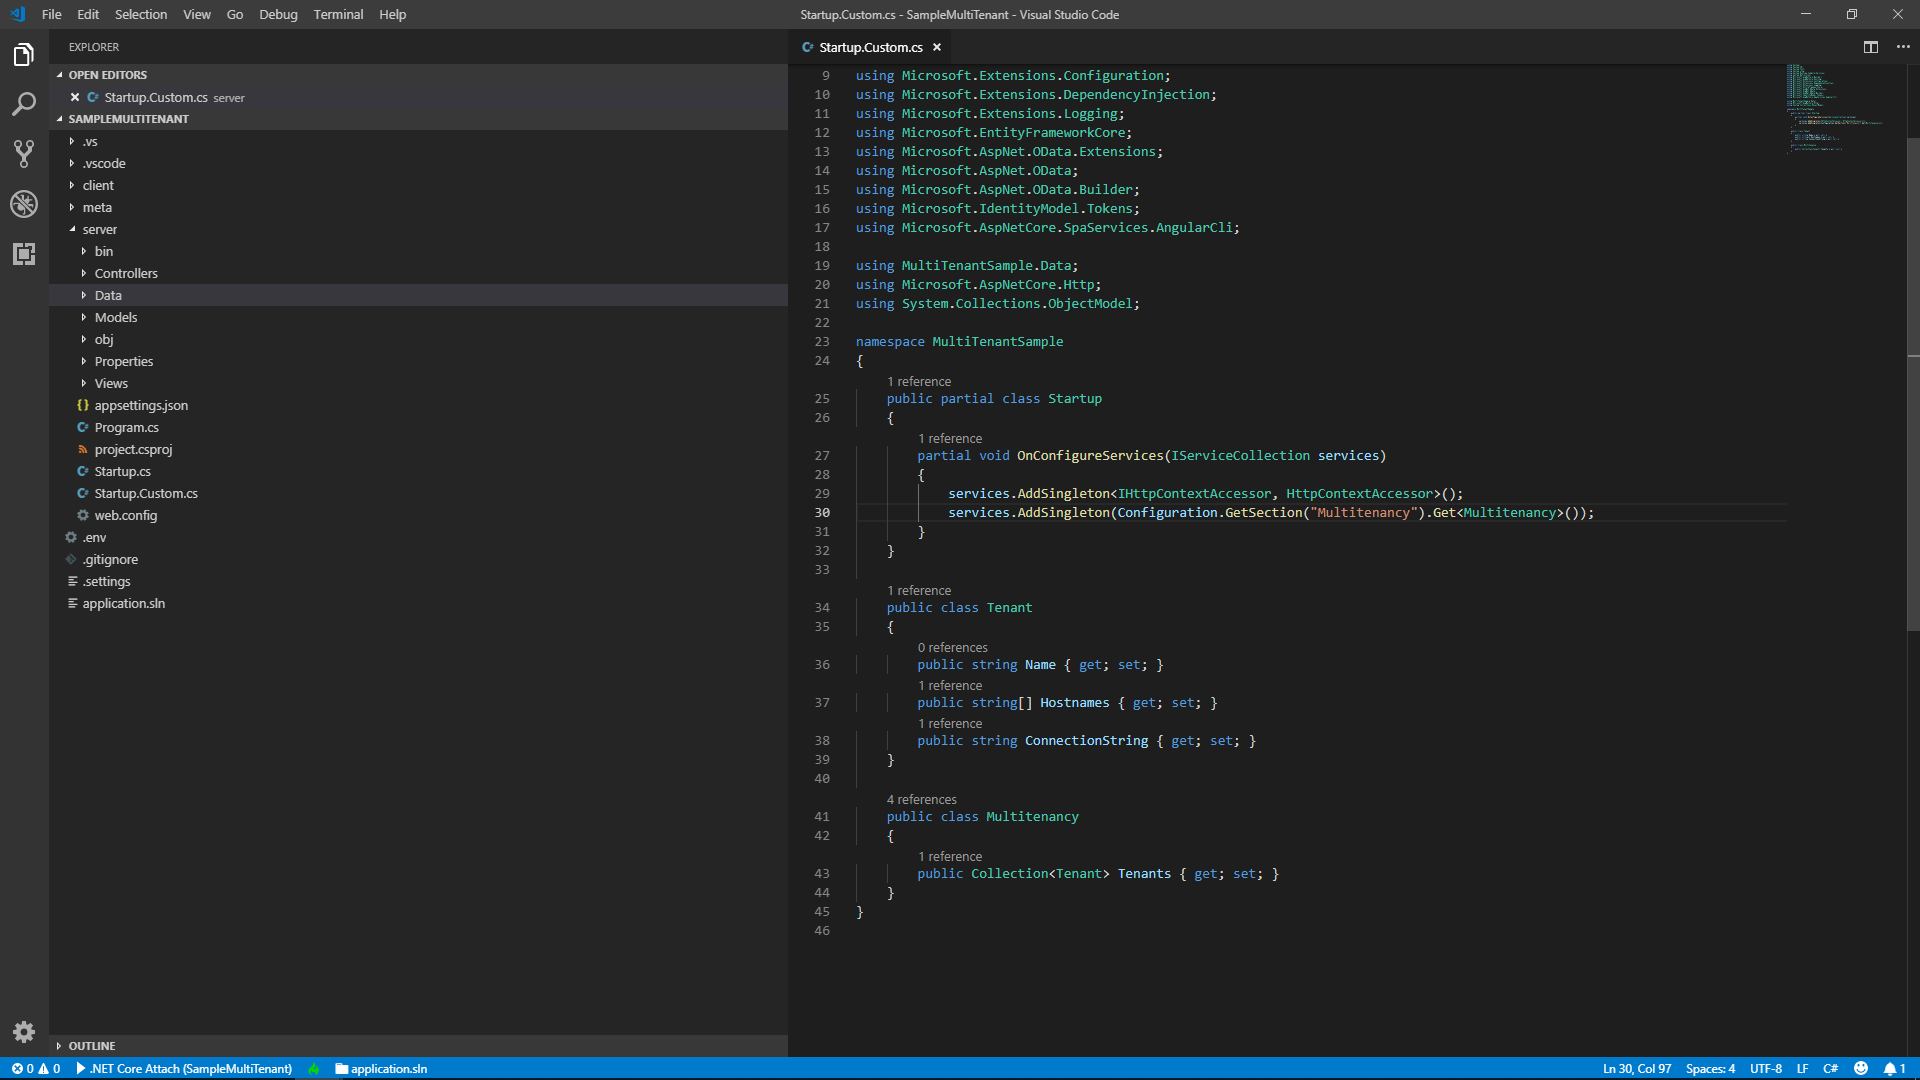Collapse the OPEN EDITORS section
The width and height of the screenshot is (1920, 1080).
[x=107, y=75]
